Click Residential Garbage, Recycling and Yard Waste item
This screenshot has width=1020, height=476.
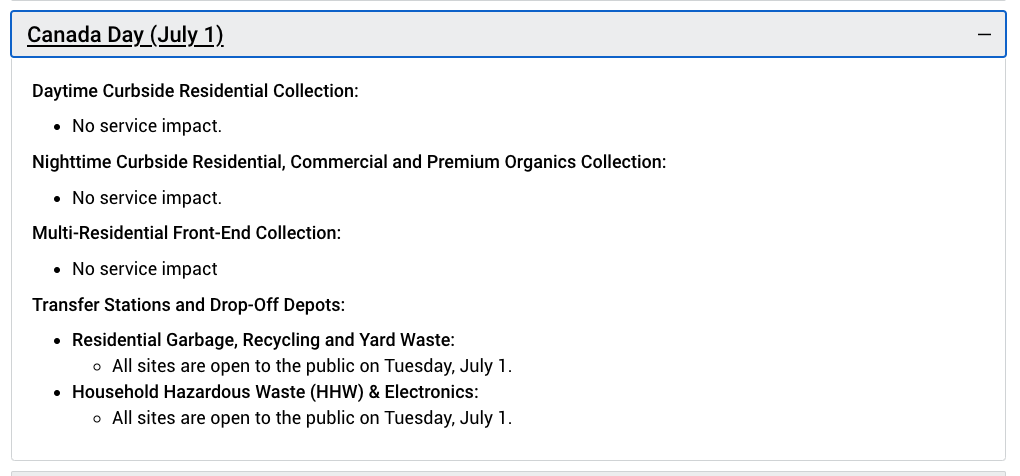263,340
